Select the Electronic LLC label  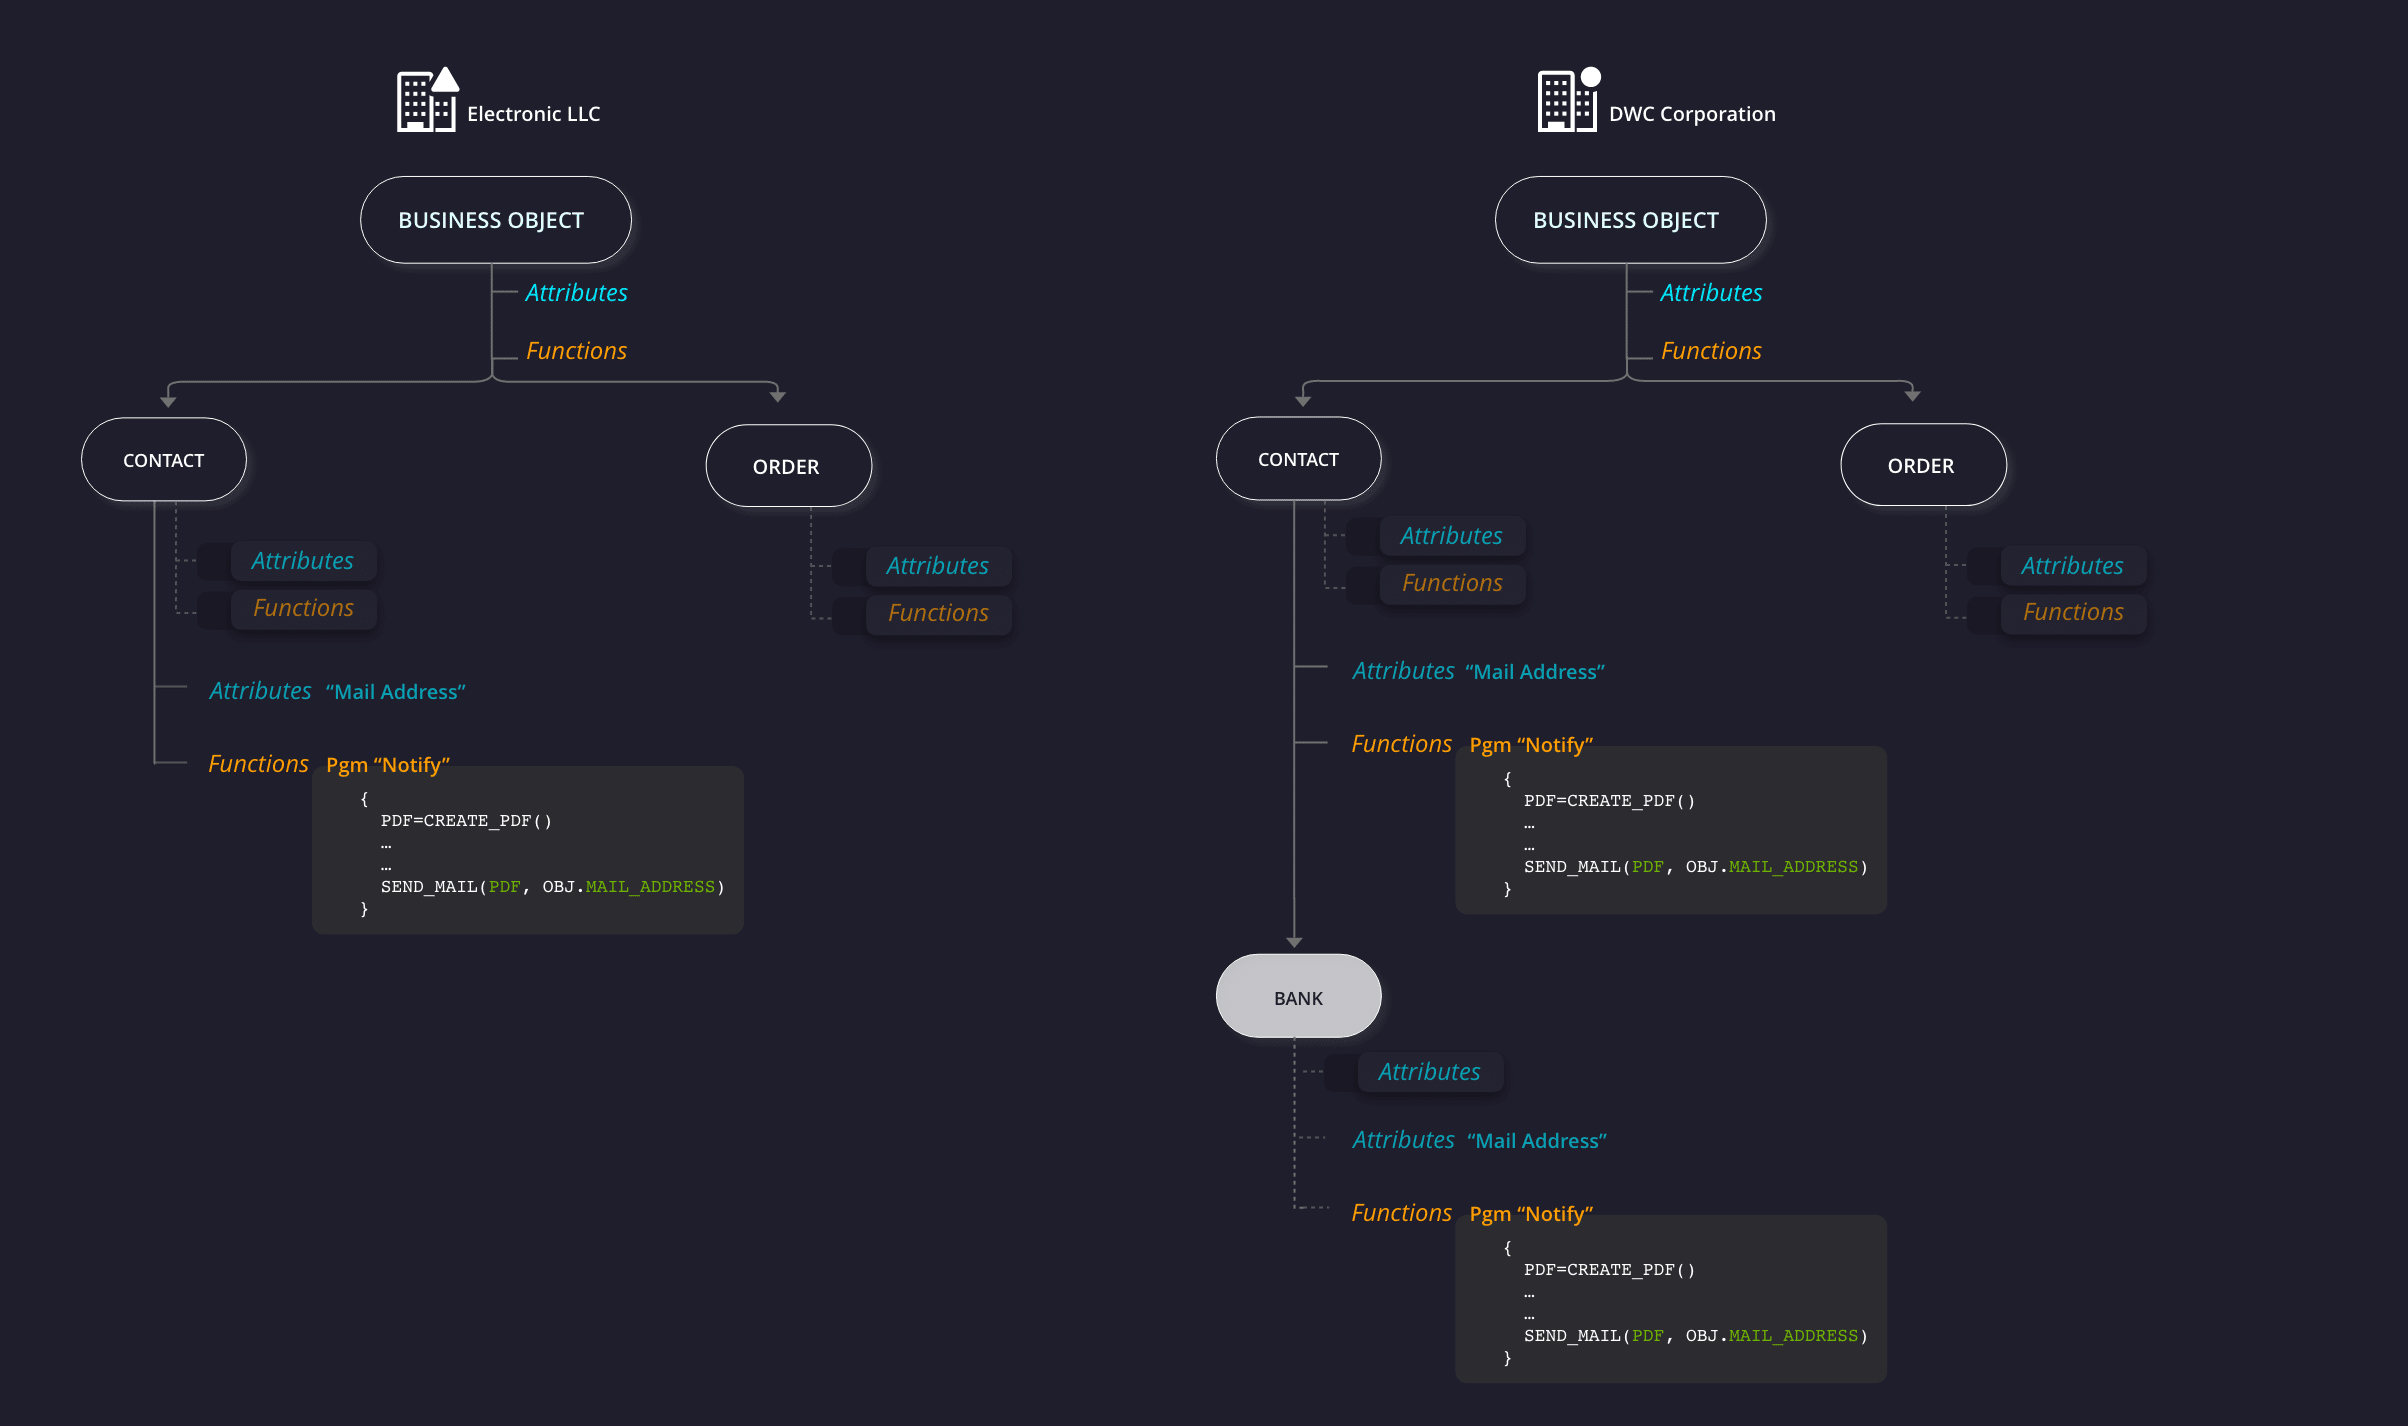[533, 114]
